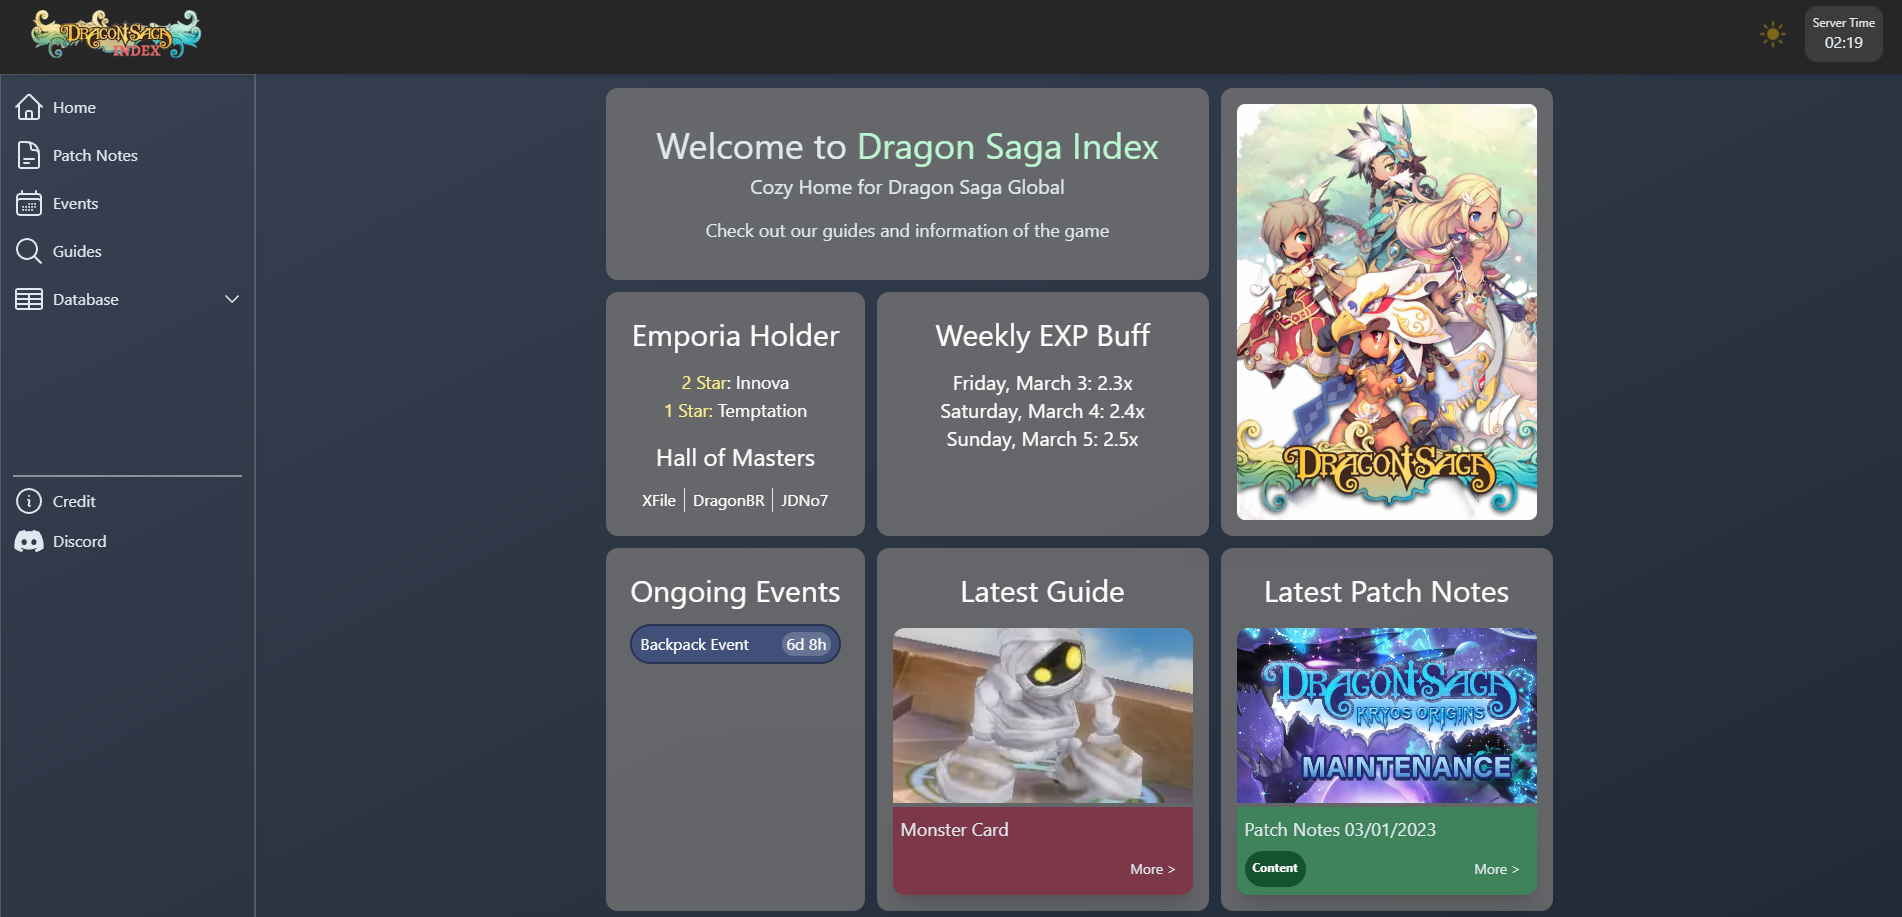Screen dimensions: 1902x917
Task: Click the Monster Card guide title
Action: click(954, 830)
